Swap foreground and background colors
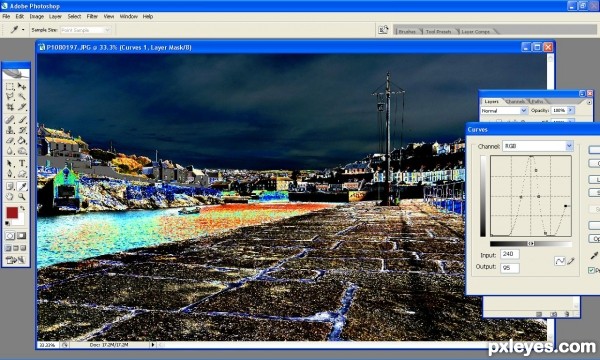The width and height of the screenshot is (600, 360). coord(23,208)
